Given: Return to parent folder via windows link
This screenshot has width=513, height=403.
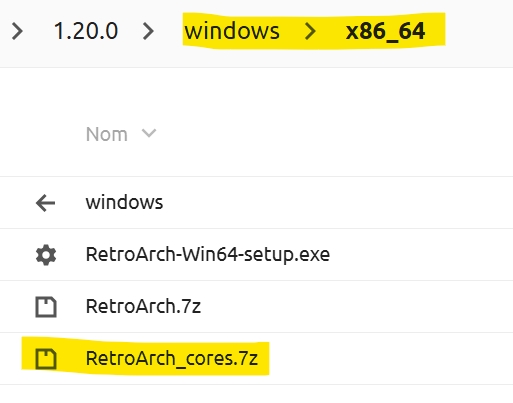Looking at the screenshot, I should click(124, 202).
